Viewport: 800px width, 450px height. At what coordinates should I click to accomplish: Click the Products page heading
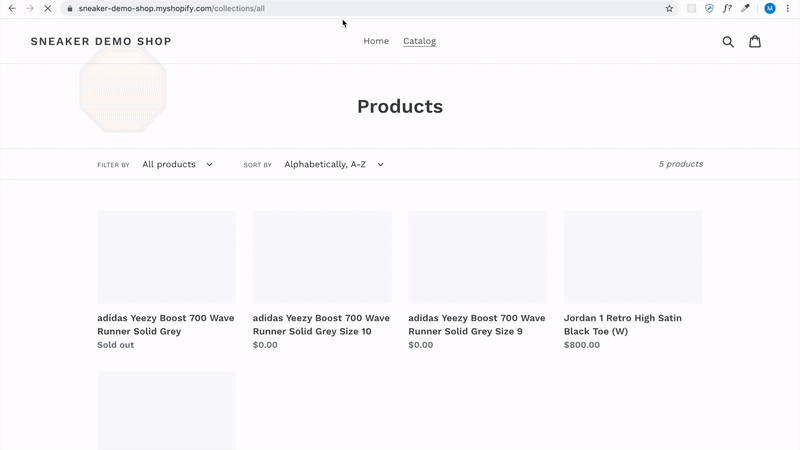coord(400,106)
